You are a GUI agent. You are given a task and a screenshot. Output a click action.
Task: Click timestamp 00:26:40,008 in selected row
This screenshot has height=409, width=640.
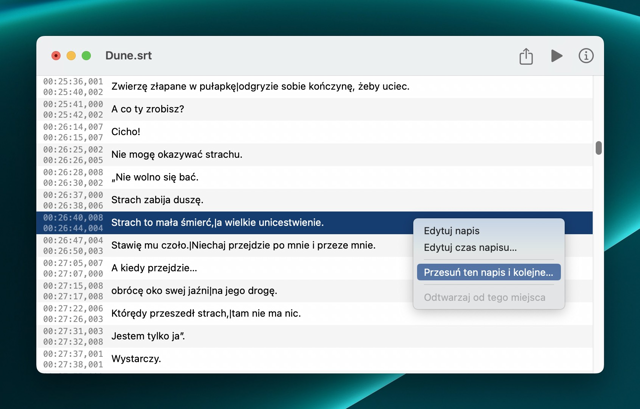tap(73, 217)
